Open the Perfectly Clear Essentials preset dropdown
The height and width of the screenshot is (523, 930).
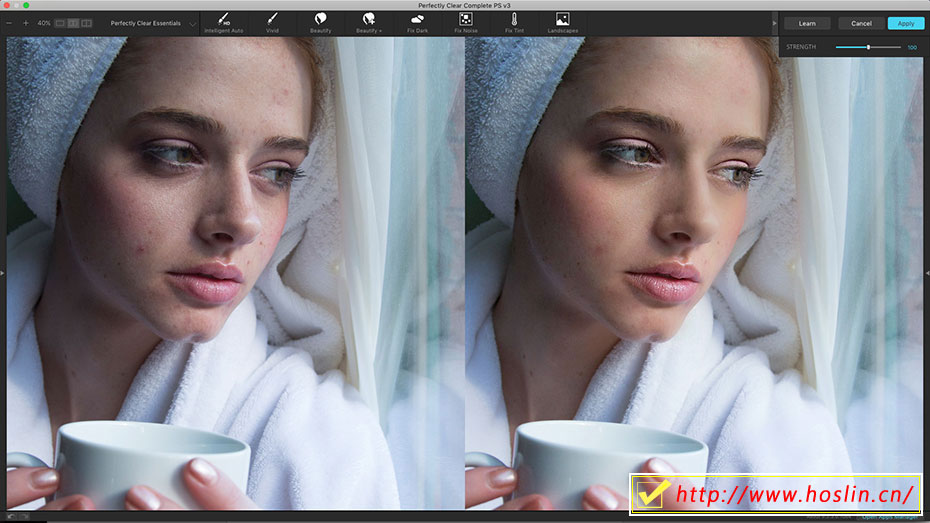[152, 23]
